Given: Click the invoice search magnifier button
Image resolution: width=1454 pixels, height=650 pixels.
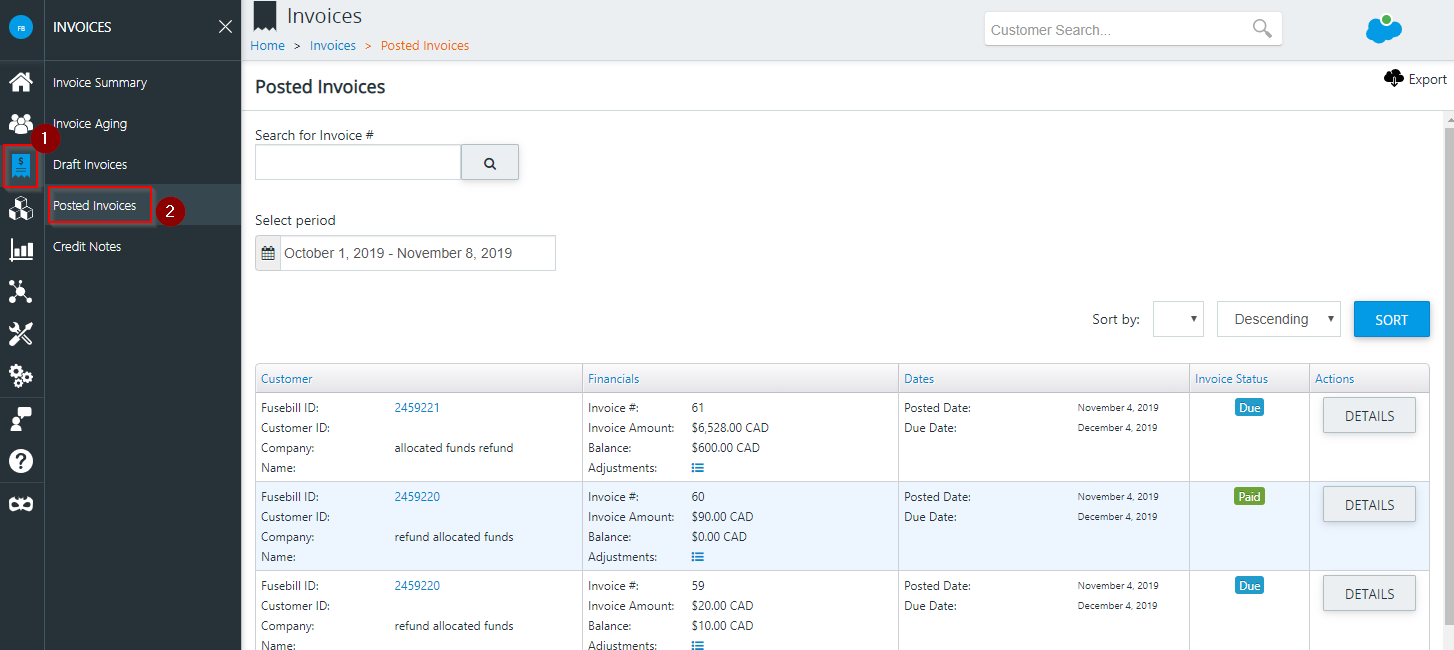Looking at the screenshot, I should click(x=490, y=163).
